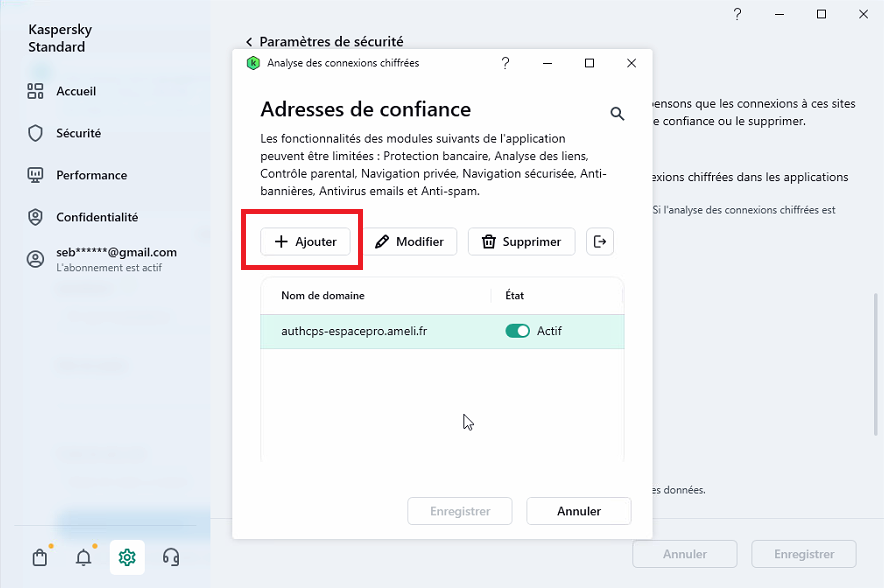884x588 pixels.
Task: Toggle Actif switch for authcps-espacepro.ameli.fr
Action: [518, 331]
